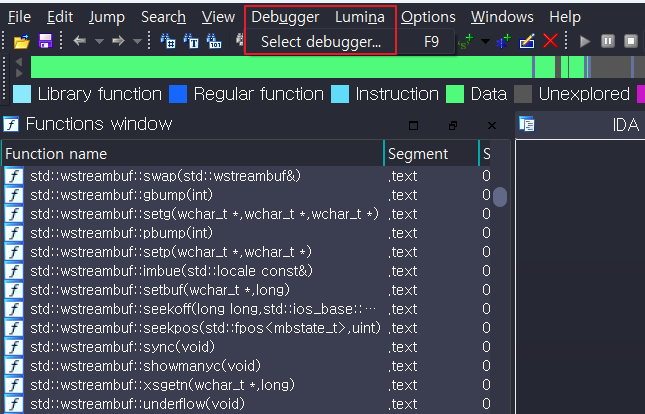This screenshot has width=645, height=414.
Task: Click the forward navigation arrow
Action: pos(118,41)
